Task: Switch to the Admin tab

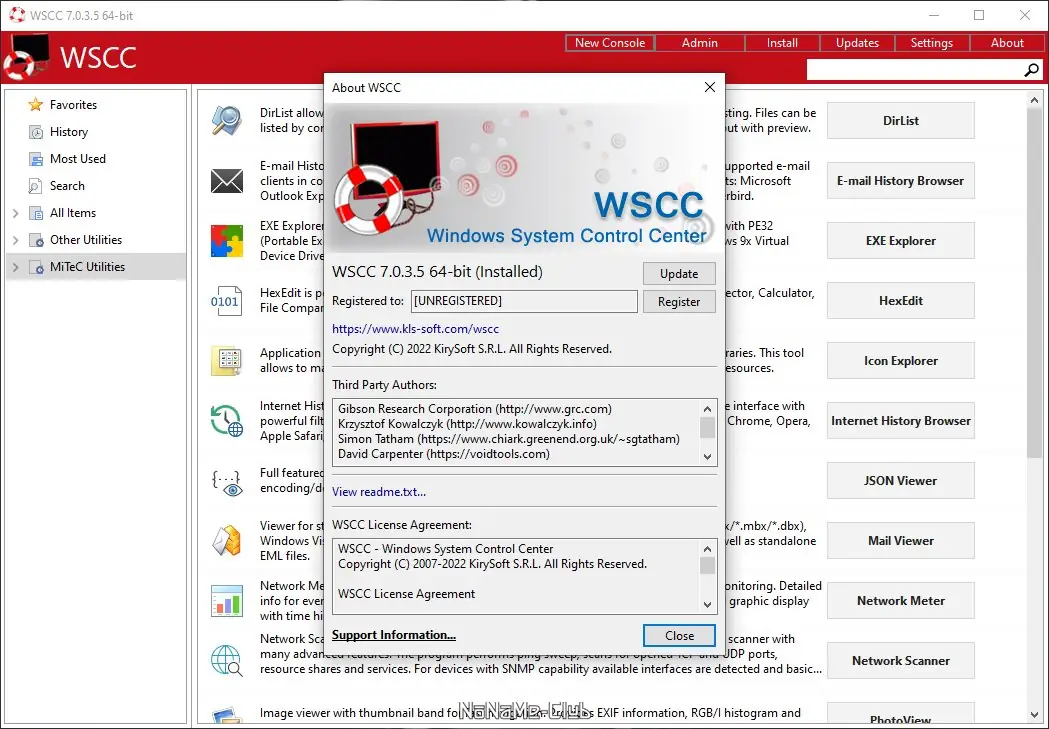Action: coord(699,42)
